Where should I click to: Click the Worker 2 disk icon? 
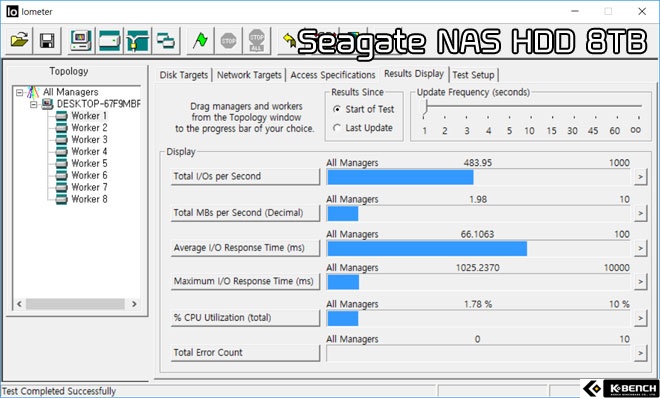61,127
